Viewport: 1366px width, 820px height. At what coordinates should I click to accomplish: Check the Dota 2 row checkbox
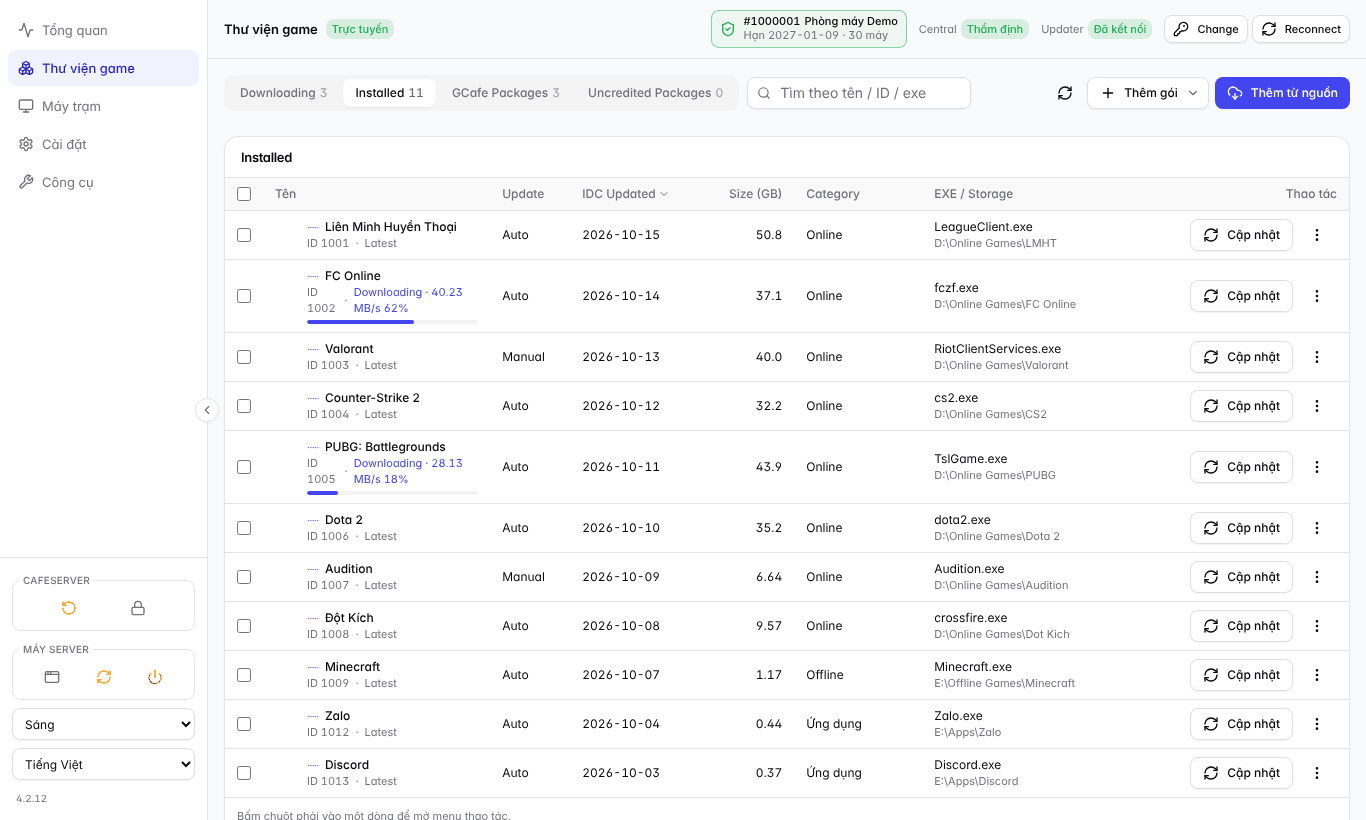[244, 528]
